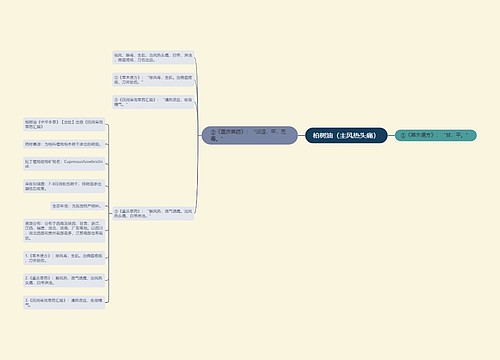
Task: Click leaf 3.《民间常用草药汇编》 at the bottom
Action: point(64,303)
